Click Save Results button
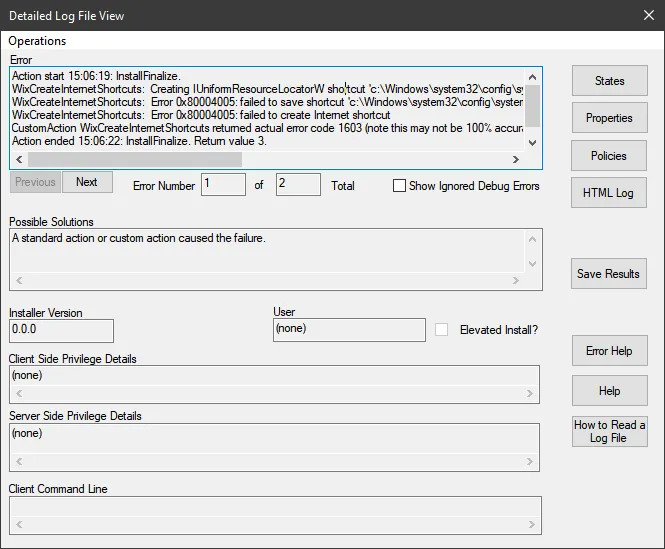Screen dimensions: 665x549 tap(609, 274)
